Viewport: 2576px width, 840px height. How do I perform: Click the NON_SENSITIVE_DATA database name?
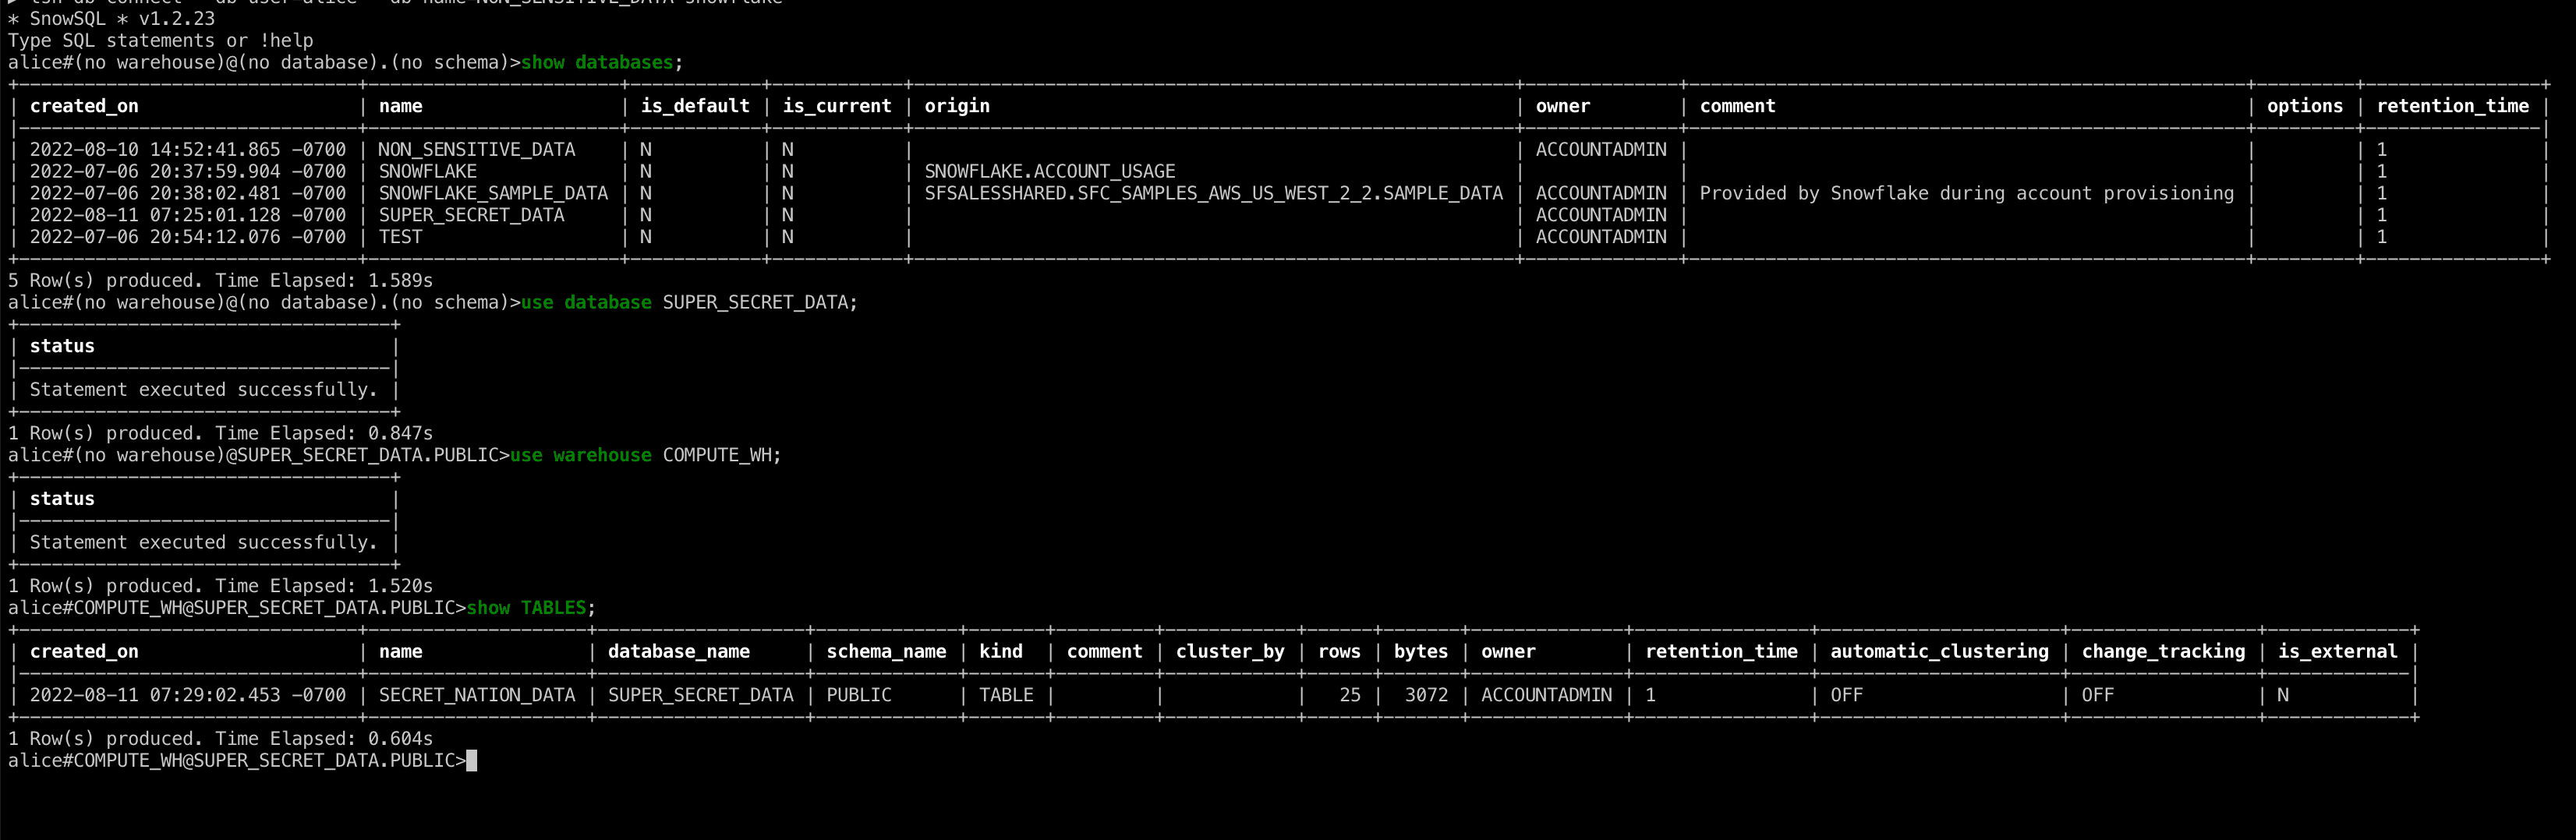pos(477,150)
